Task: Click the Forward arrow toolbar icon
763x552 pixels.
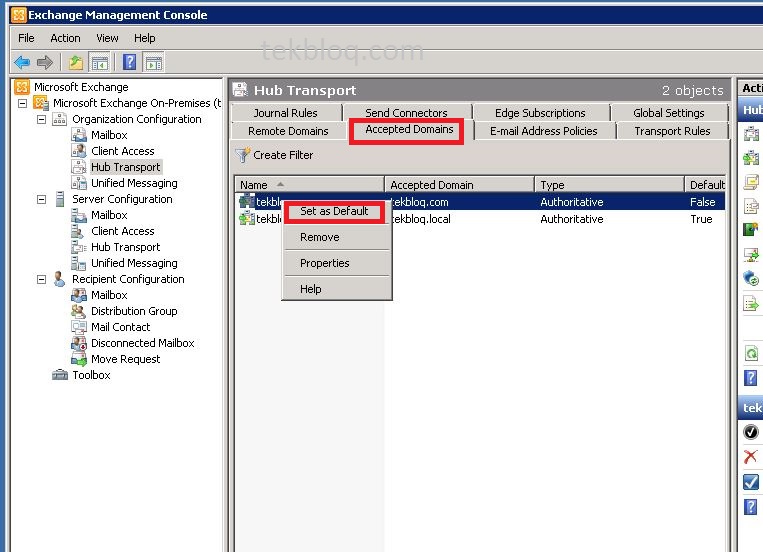Action: click(x=45, y=62)
